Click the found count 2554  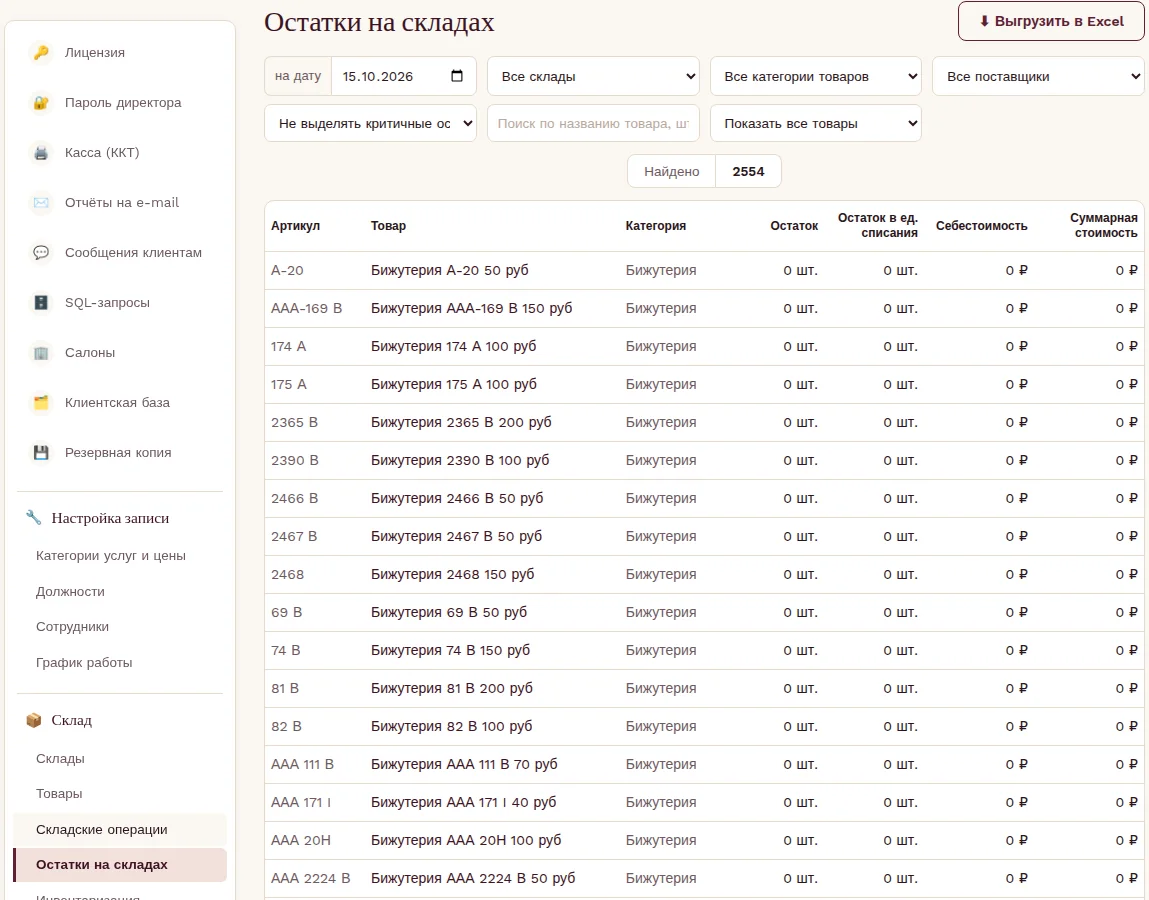[x=748, y=171]
